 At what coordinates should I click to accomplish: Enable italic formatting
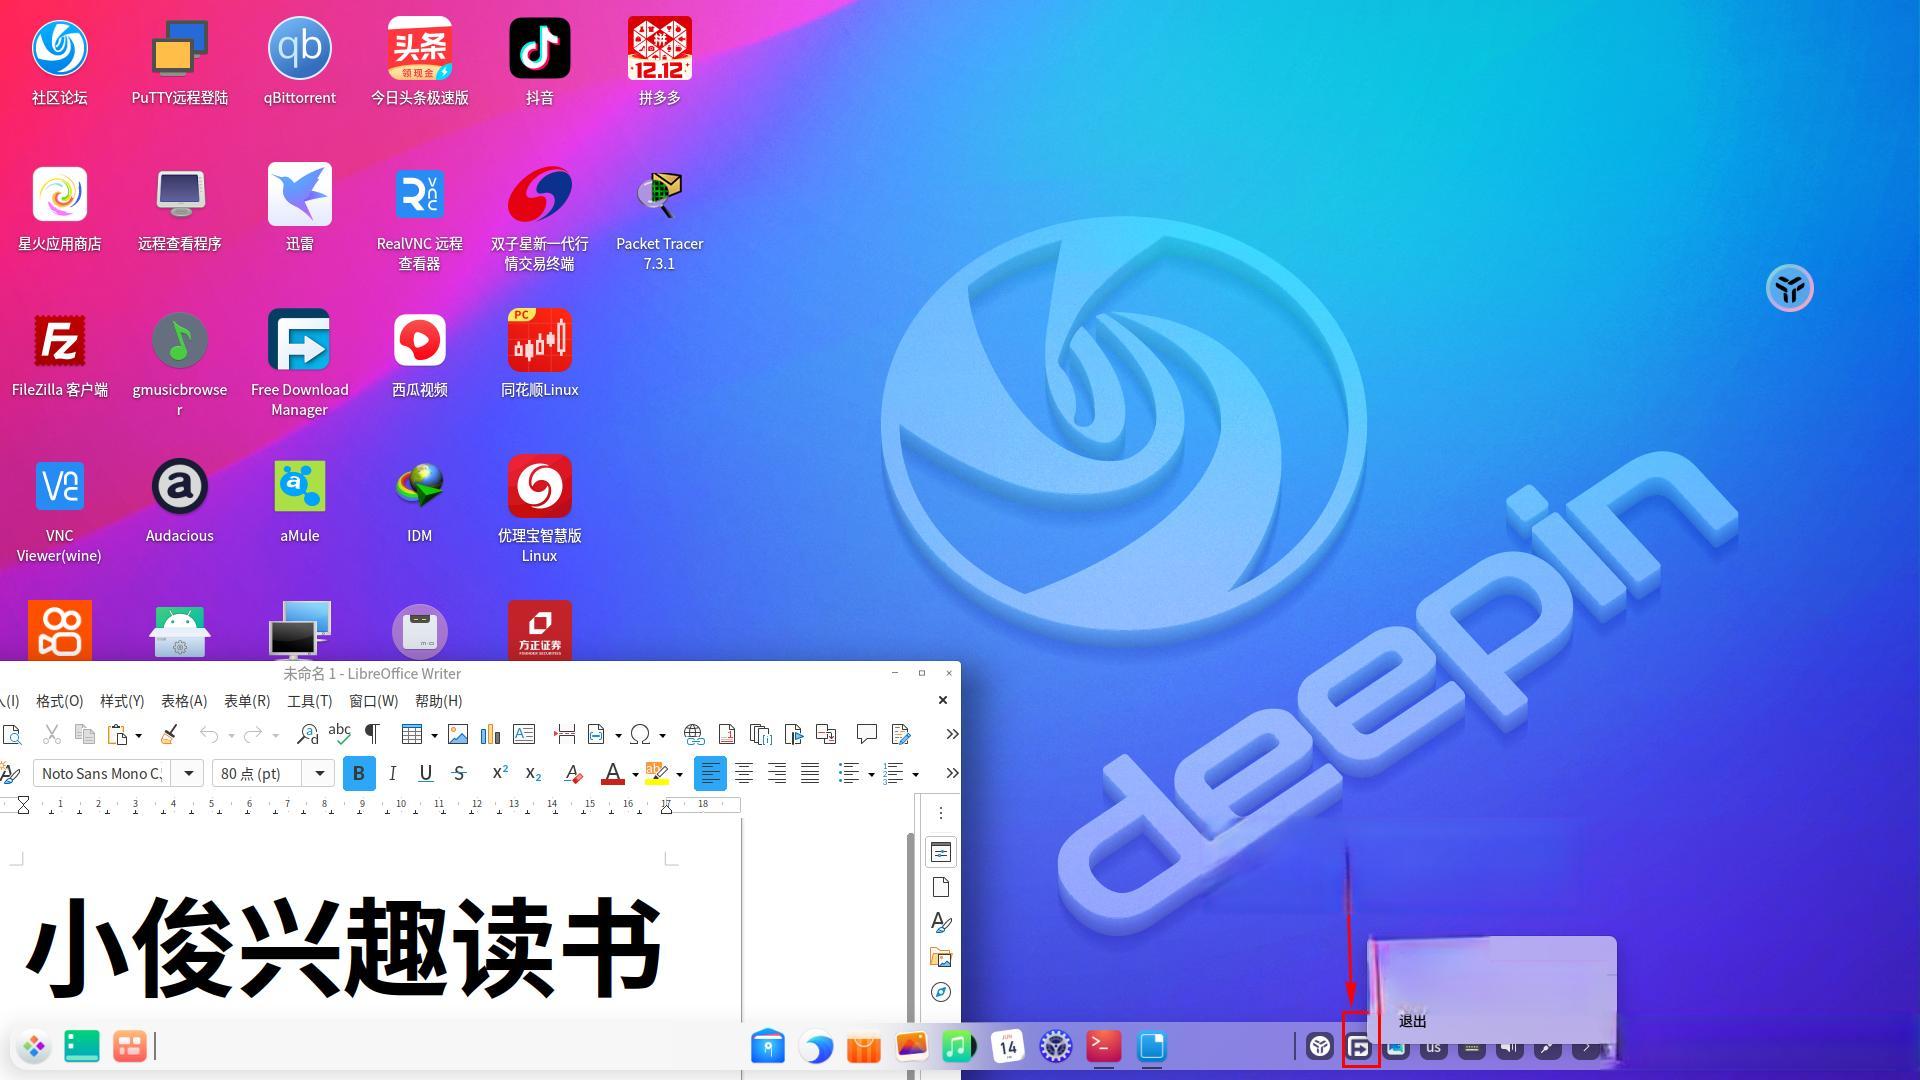[x=392, y=773]
